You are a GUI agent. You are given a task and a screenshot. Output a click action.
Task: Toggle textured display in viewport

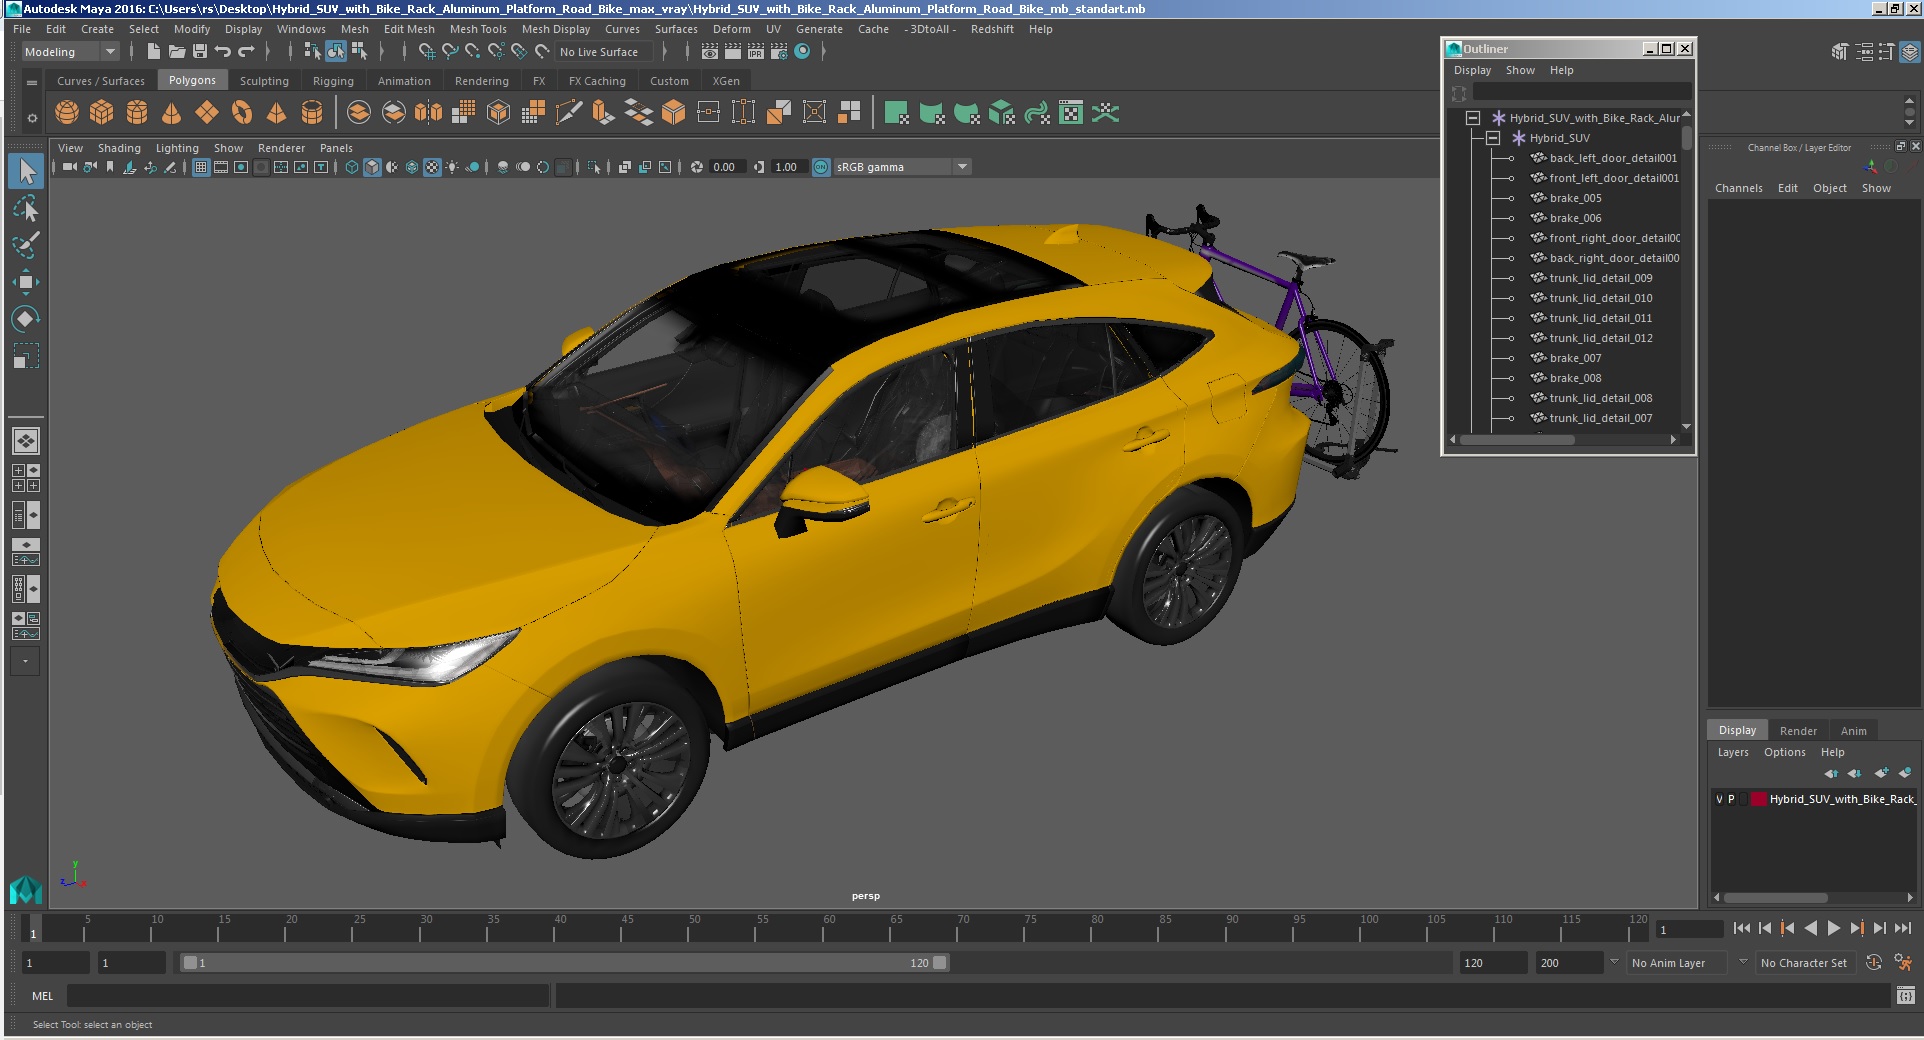click(432, 167)
